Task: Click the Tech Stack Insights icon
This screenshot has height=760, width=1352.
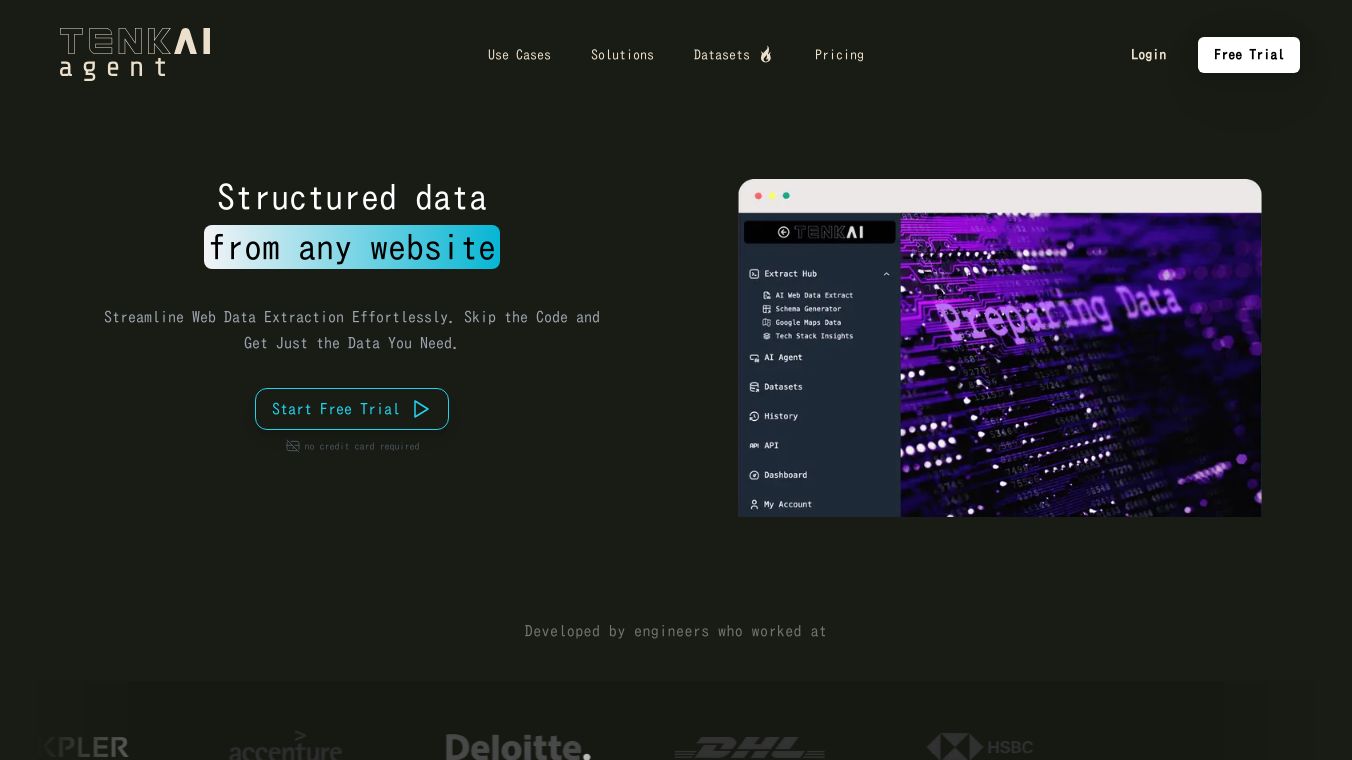Action: [767, 336]
